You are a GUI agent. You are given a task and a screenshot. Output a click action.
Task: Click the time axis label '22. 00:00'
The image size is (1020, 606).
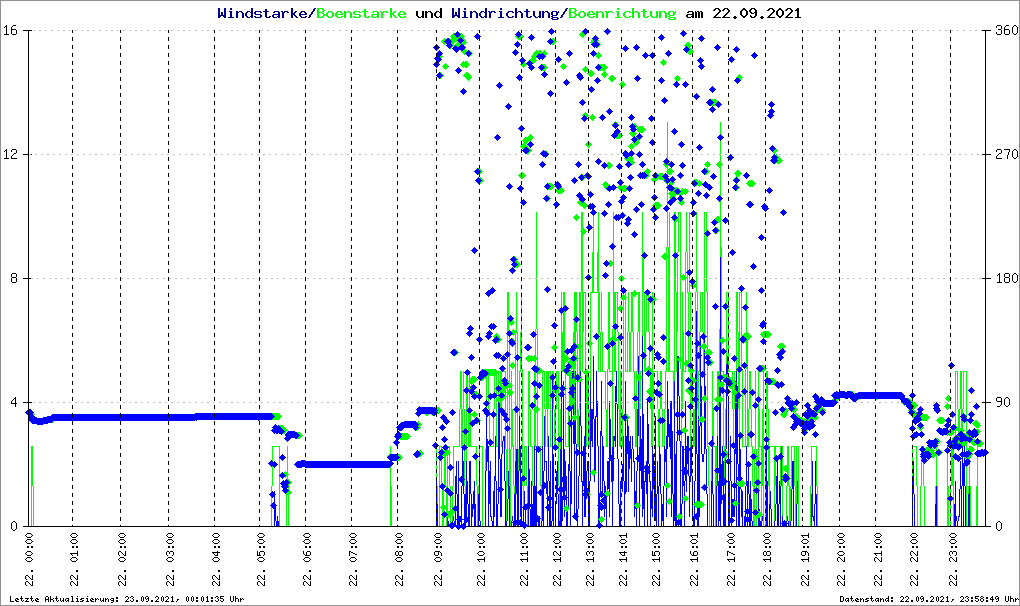click(29, 560)
